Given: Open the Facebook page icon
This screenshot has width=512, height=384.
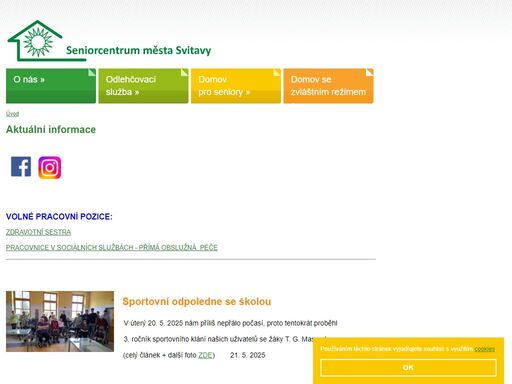Looking at the screenshot, I should point(21,167).
